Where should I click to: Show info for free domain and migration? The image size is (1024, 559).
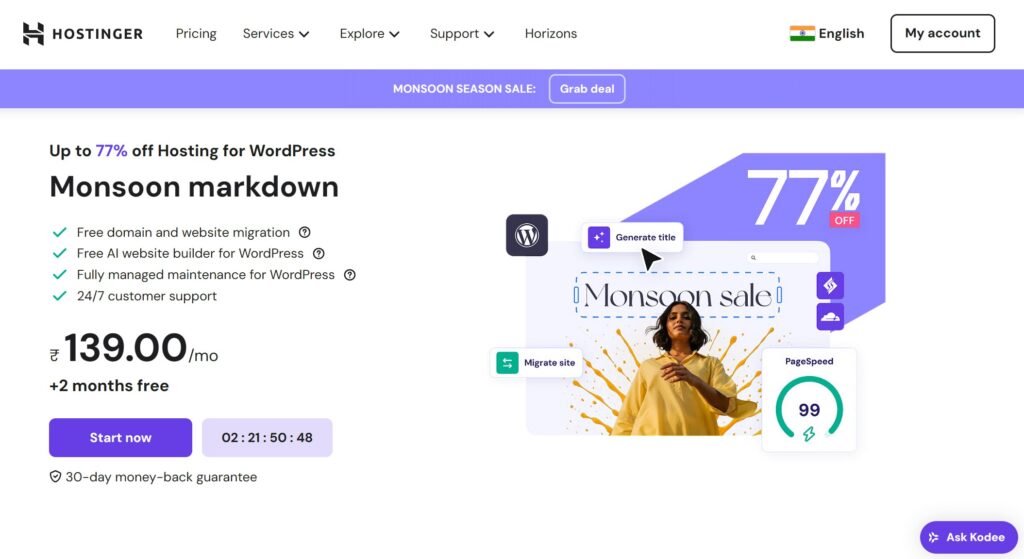click(x=304, y=232)
